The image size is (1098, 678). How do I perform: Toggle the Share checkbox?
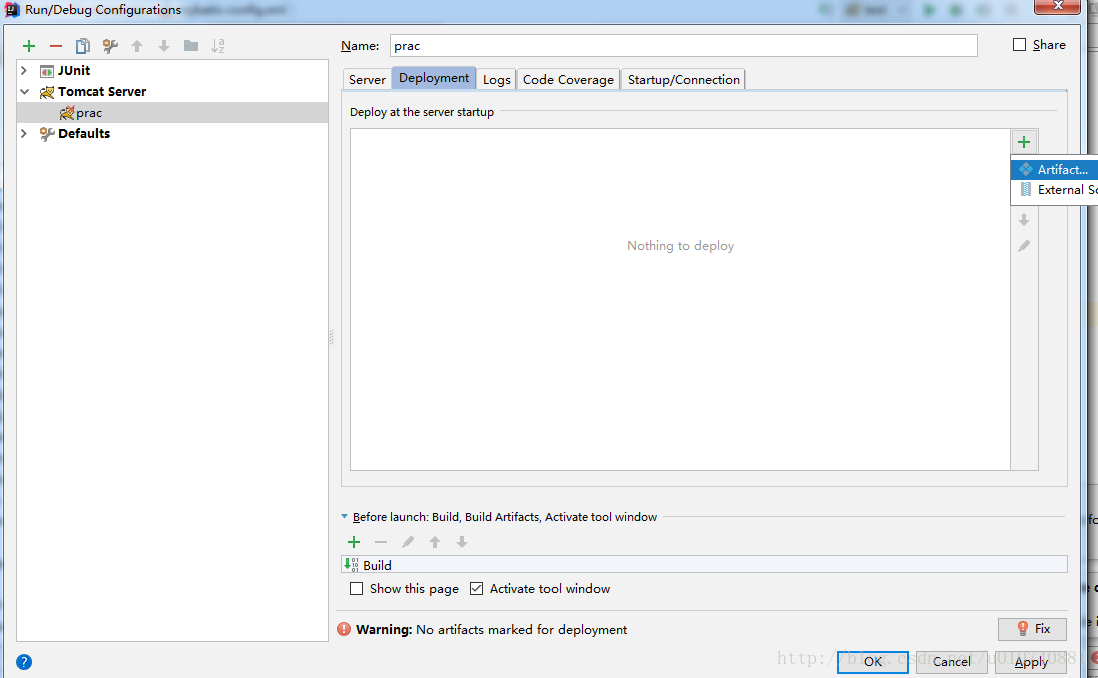pyautogui.click(x=1020, y=45)
